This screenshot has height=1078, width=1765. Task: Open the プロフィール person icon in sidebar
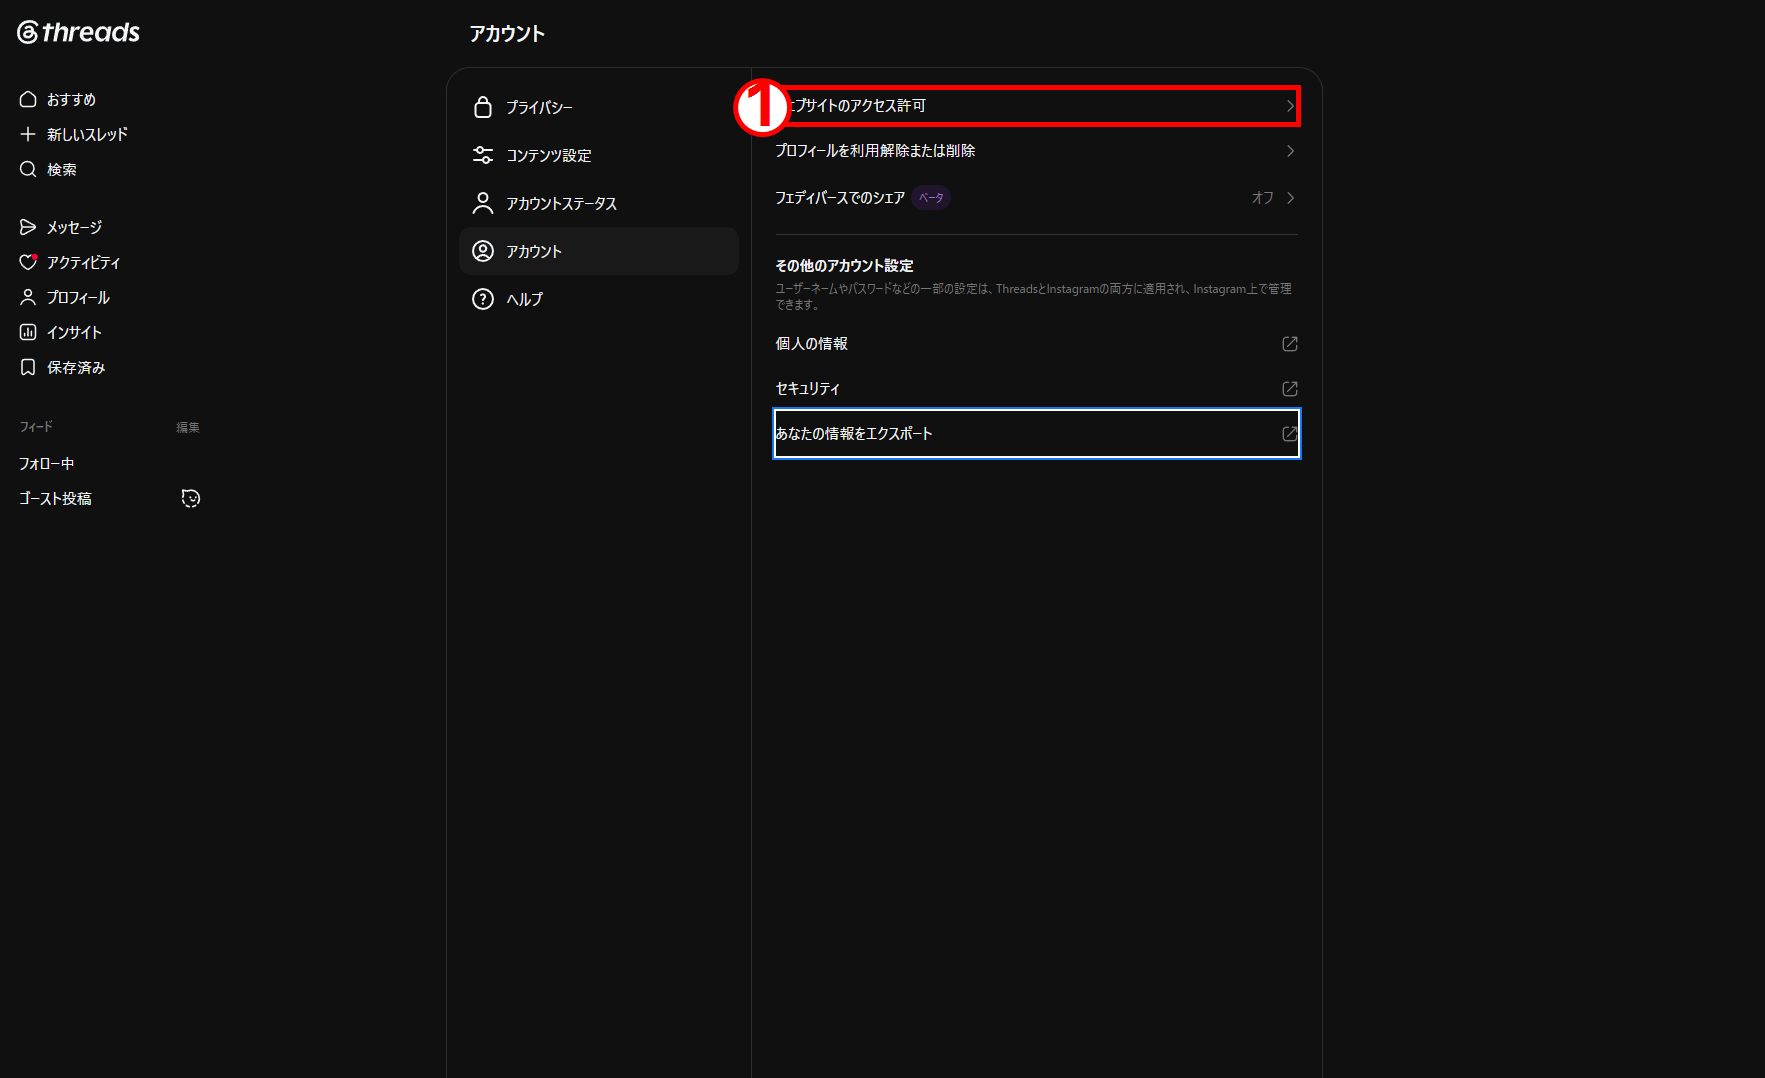(28, 297)
